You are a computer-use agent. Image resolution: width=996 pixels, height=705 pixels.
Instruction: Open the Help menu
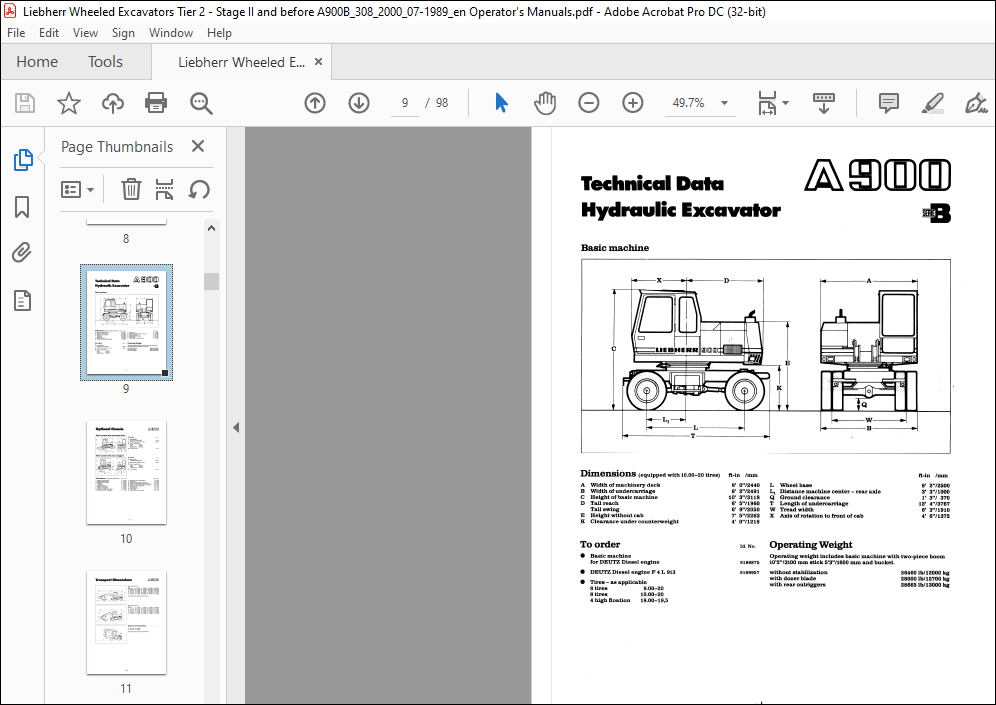point(219,33)
